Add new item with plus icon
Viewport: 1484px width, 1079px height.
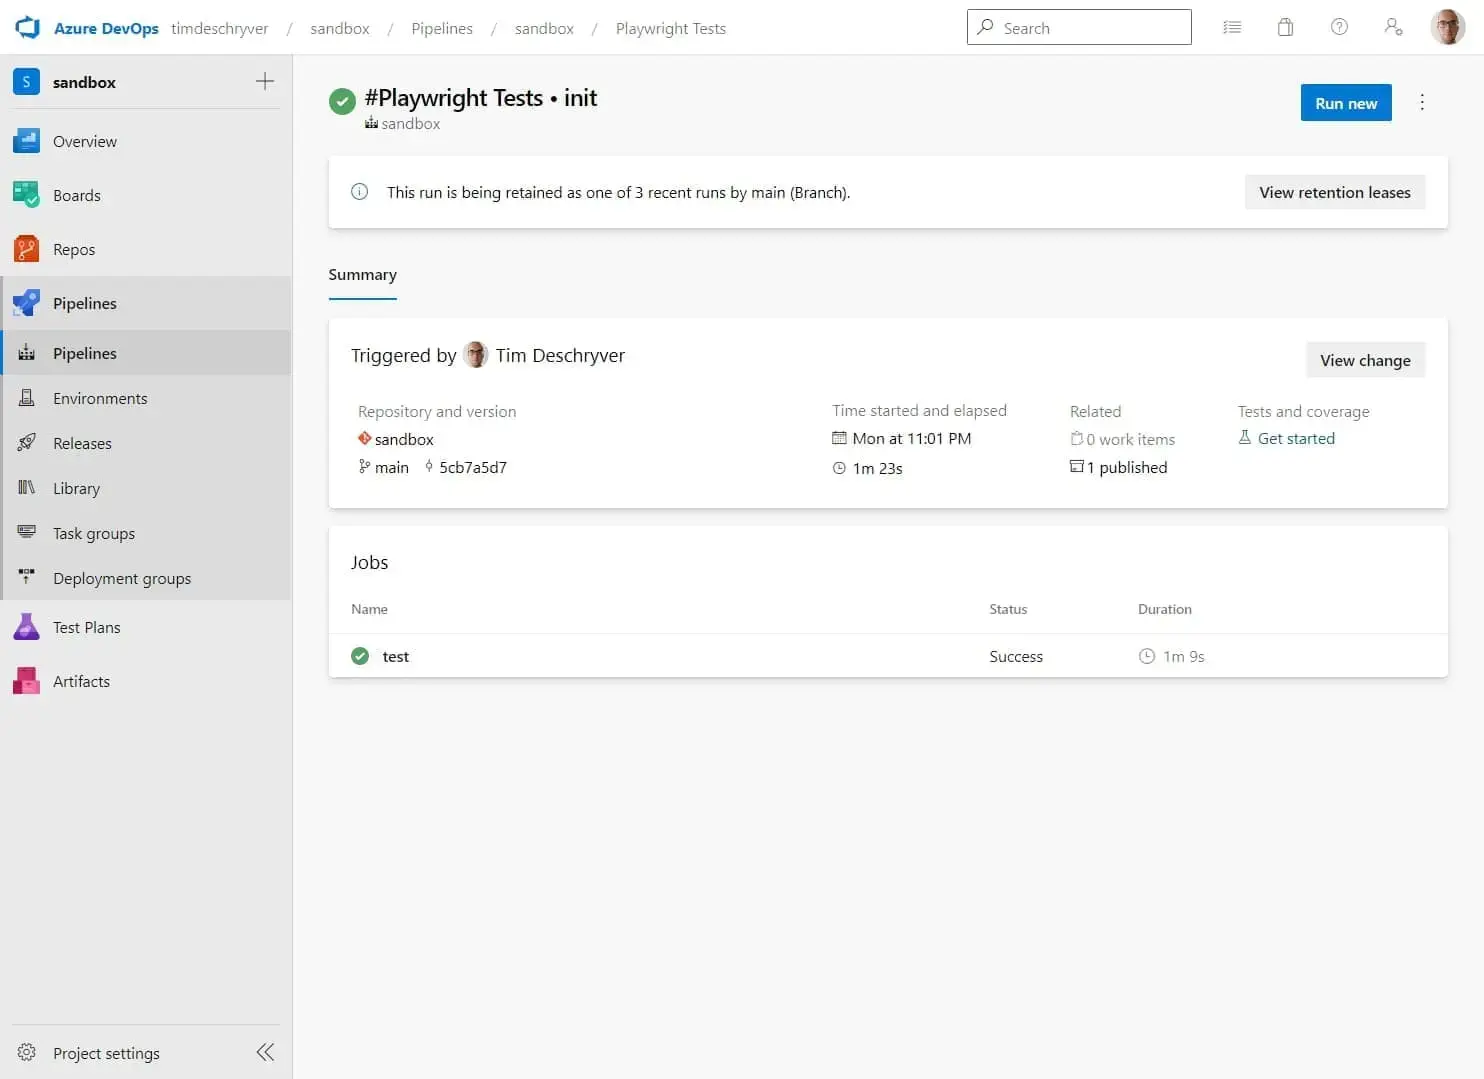265,81
